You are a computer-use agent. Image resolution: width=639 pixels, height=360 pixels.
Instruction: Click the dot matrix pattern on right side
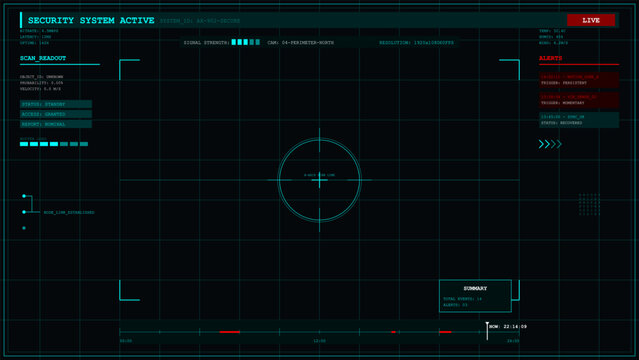[x=589, y=204]
